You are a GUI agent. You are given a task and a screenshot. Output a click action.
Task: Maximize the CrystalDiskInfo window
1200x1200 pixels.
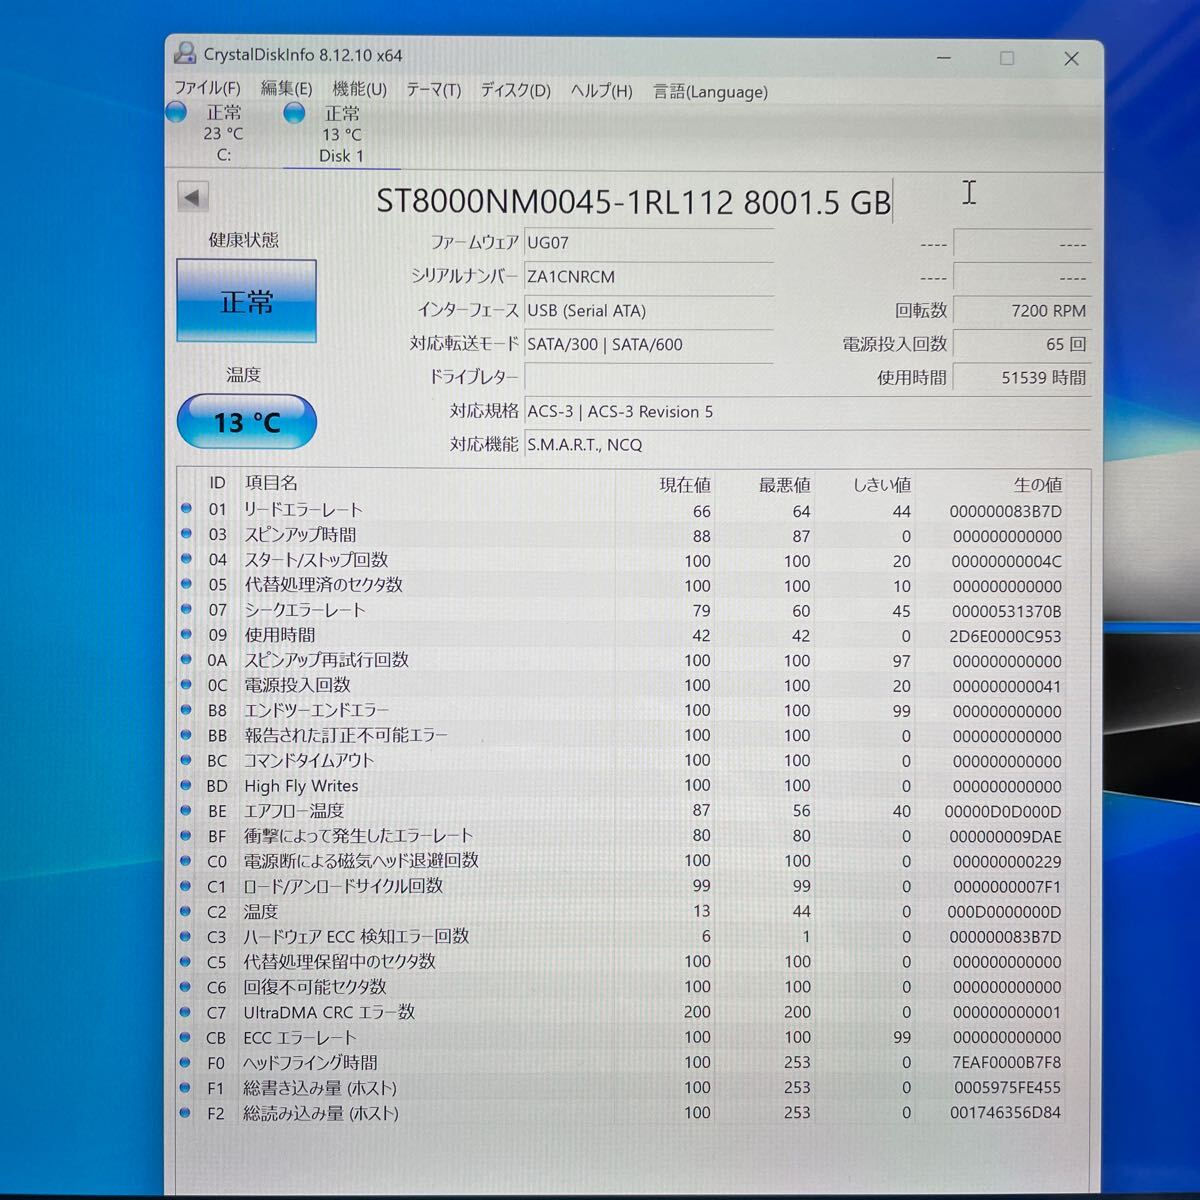coord(1007,58)
